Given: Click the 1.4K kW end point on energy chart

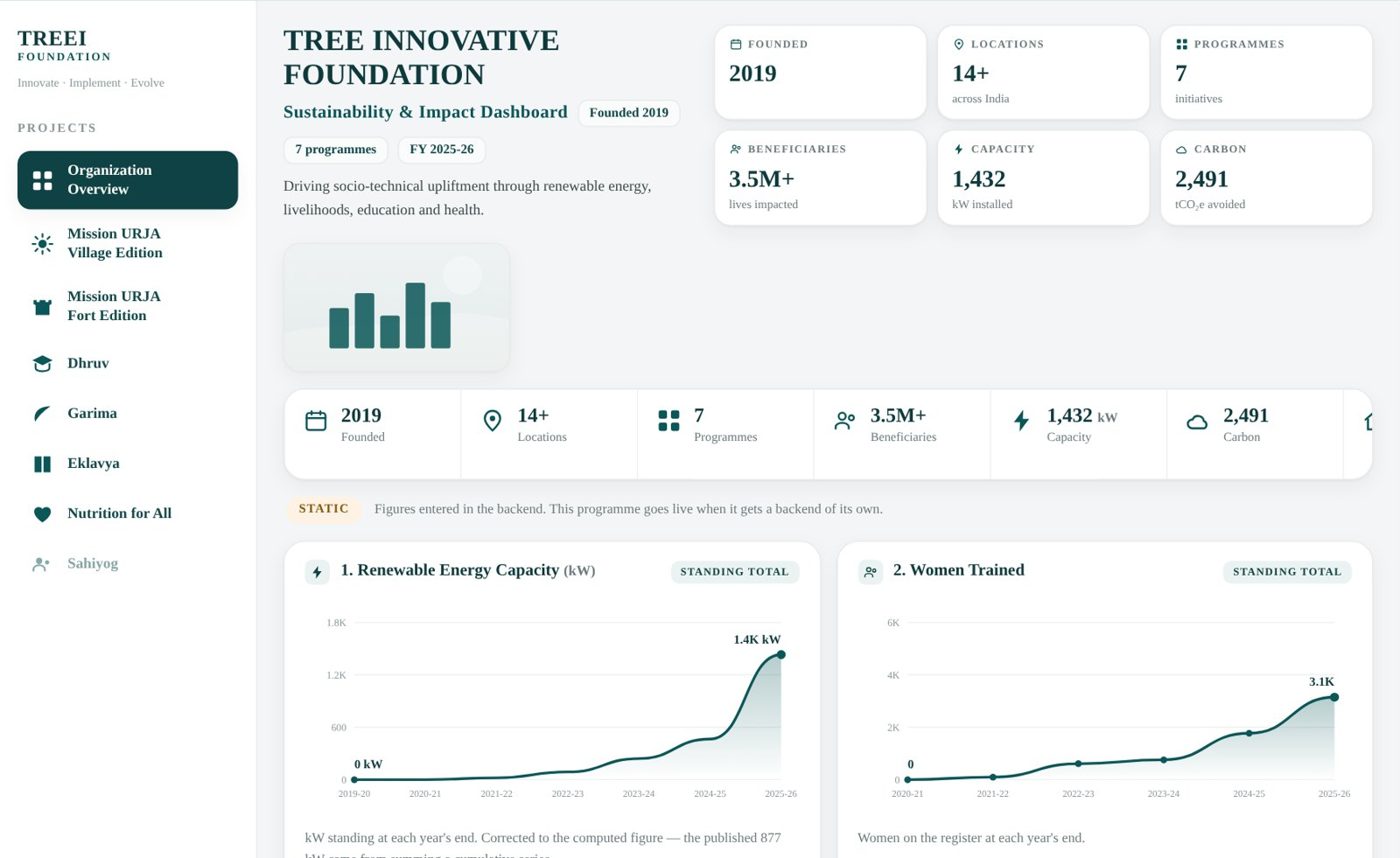Looking at the screenshot, I should point(781,655).
